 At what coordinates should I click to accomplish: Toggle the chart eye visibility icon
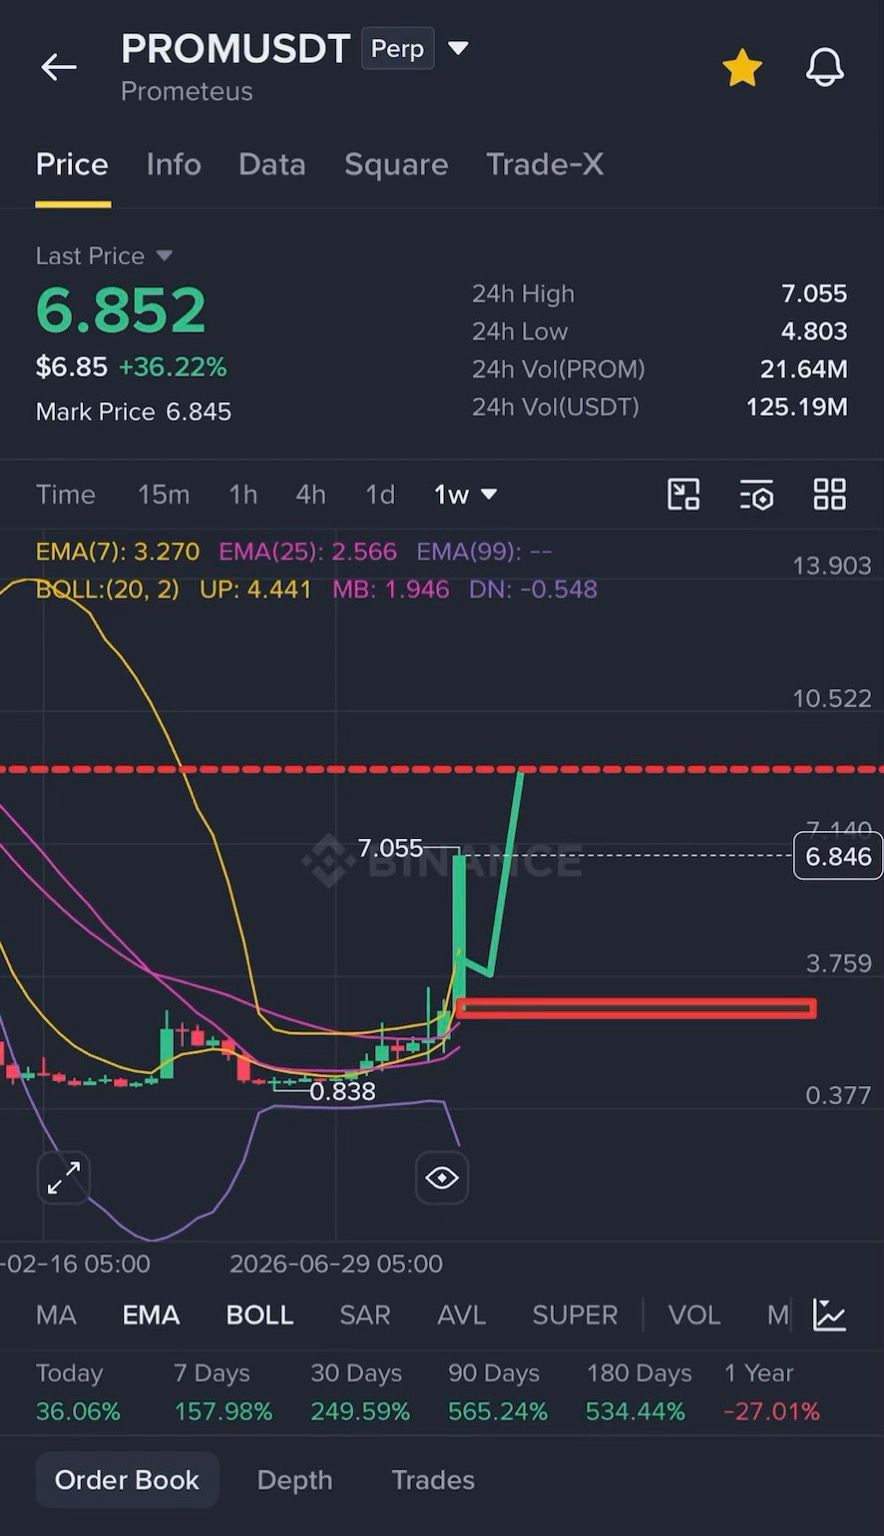coord(442,1178)
